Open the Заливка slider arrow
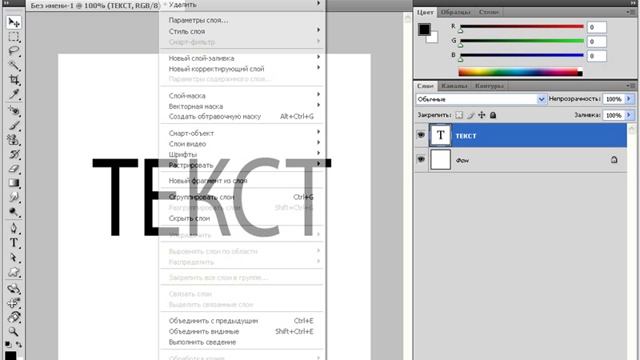 [x=629, y=115]
